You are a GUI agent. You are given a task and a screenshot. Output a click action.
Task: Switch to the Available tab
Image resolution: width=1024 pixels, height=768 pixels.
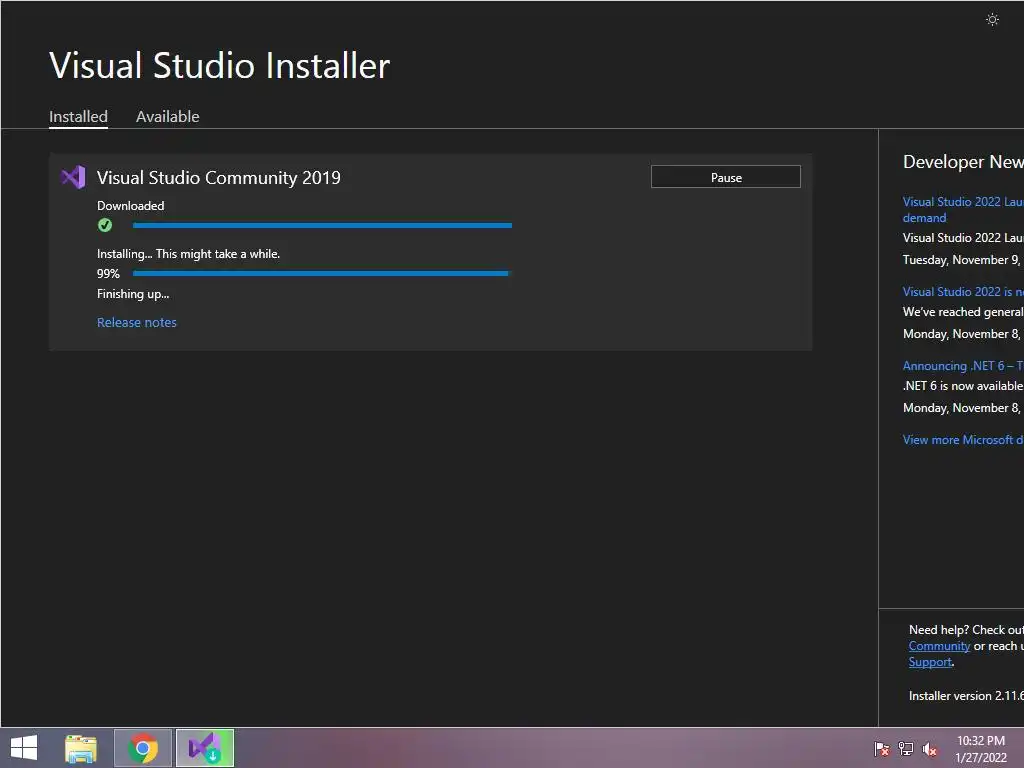click(167, 116)
